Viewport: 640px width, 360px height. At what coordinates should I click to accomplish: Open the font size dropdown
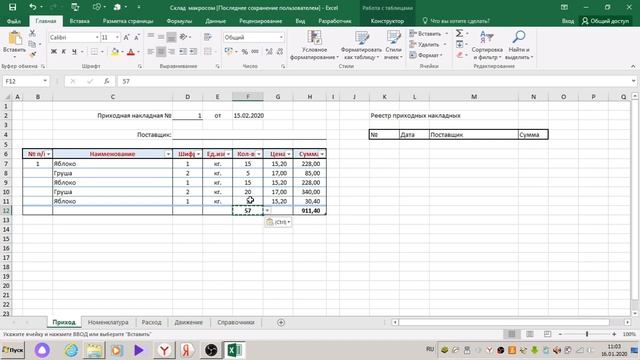117,37
